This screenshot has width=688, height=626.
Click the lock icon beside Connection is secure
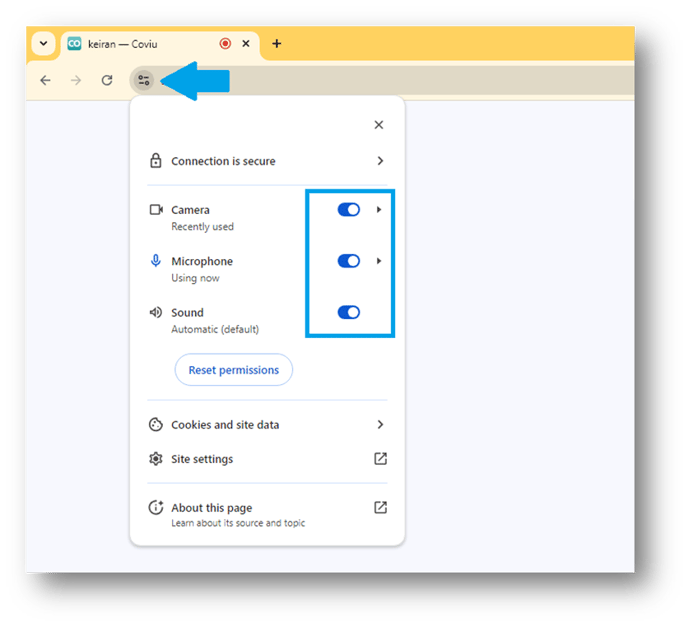pos(156,161)
